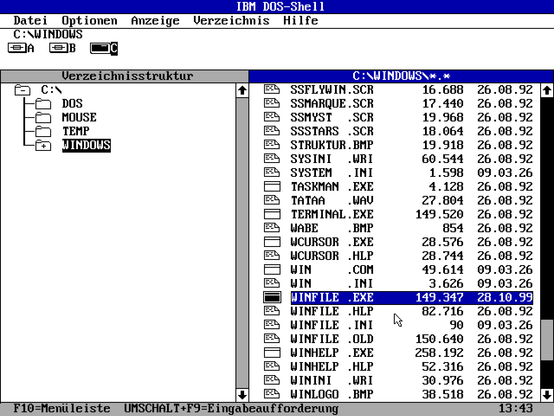
Task: Click the Verzeichnisstruktur panel title bar
Action: point(124,76)
